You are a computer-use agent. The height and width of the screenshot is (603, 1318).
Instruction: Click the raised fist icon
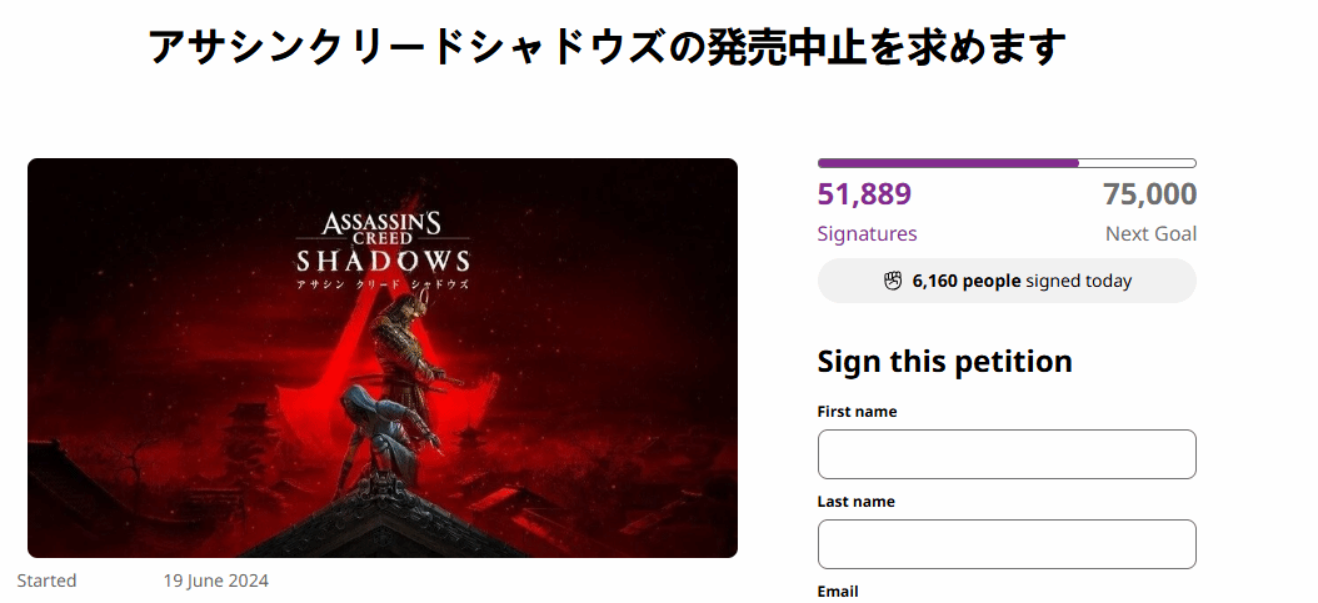pyautogui.click(x=893, y=281)
